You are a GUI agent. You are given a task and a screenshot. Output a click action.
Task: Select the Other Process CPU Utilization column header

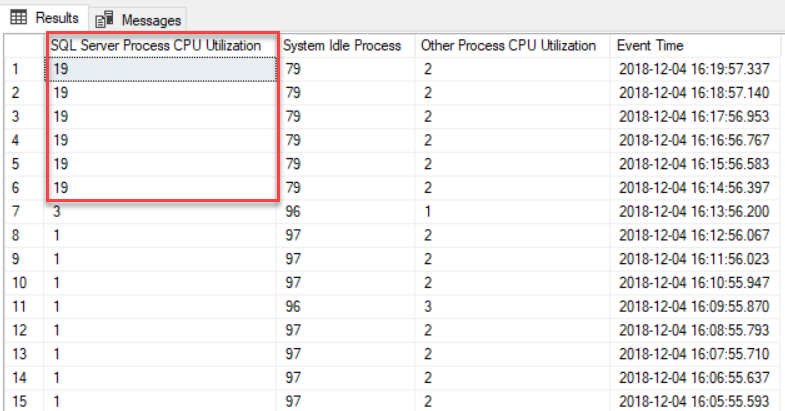[x=510, y=45]
